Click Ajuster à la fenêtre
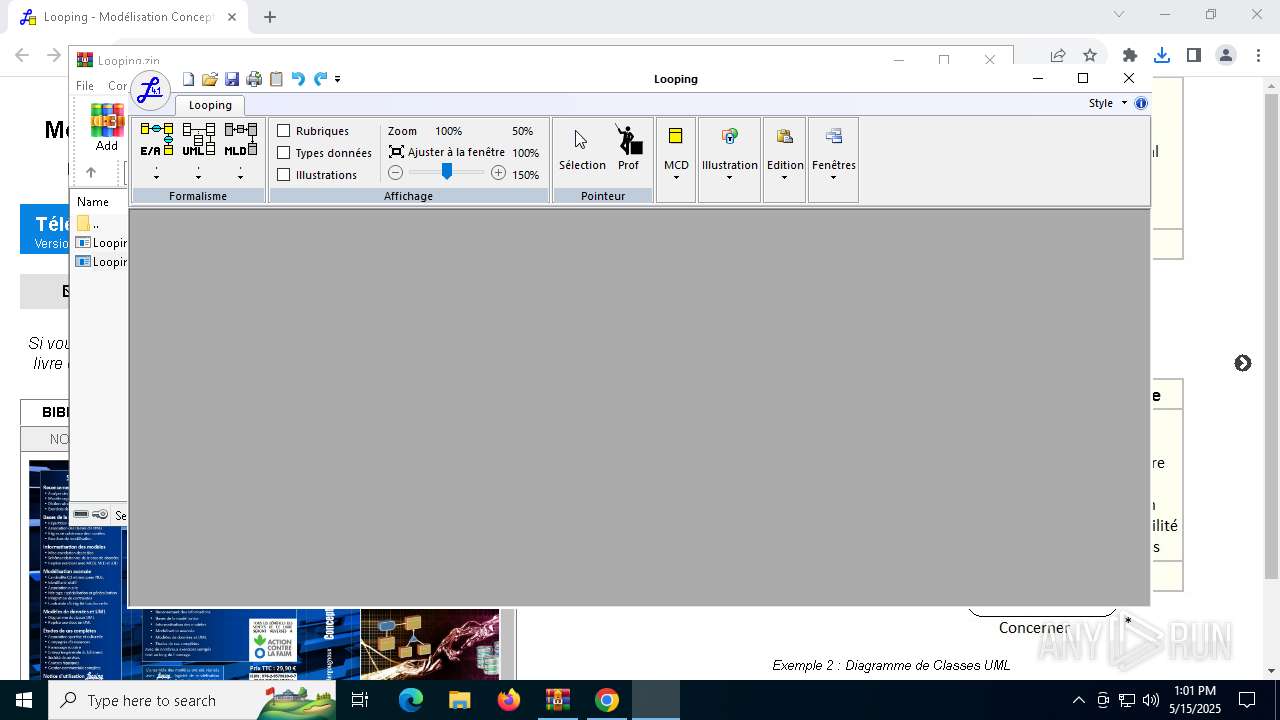The height and width of the screenshot is (720, 1280). [x=446, y=152]
